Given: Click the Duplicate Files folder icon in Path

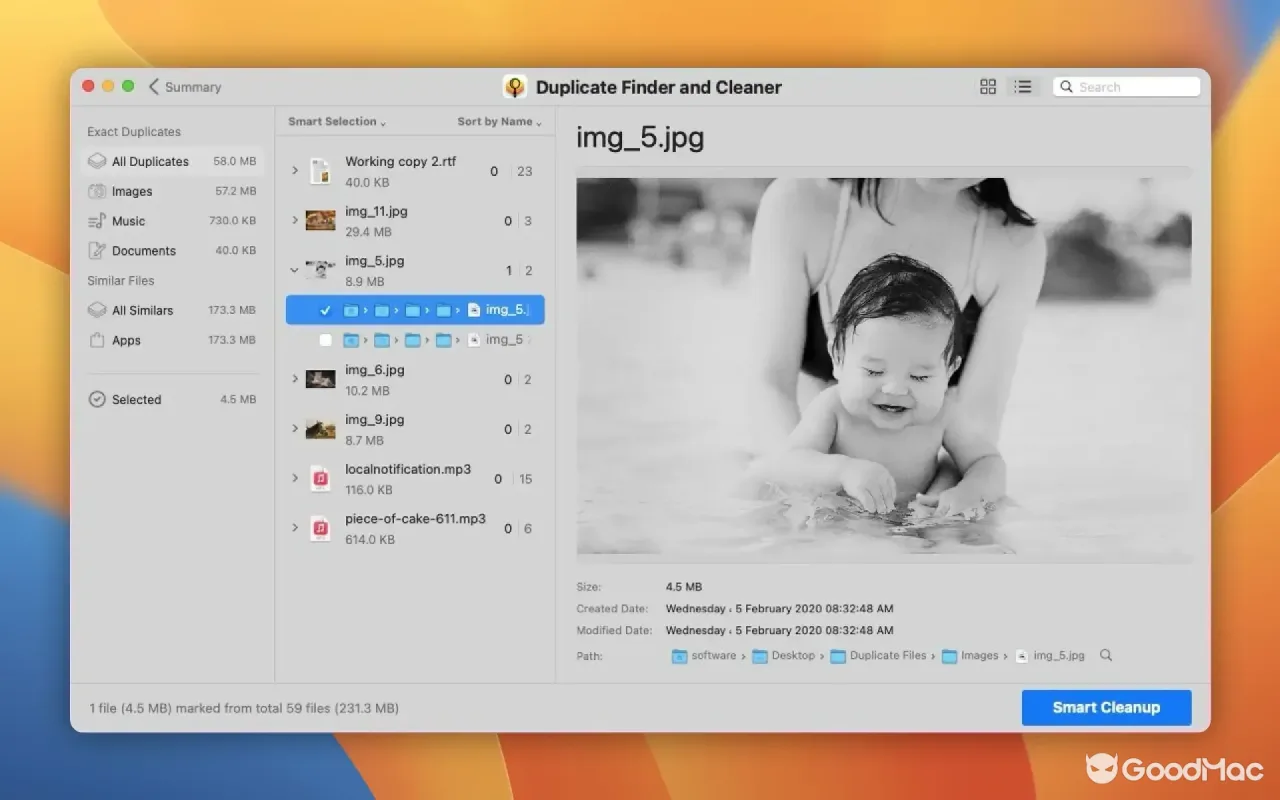Looking at the screenshot, I should pyautogui.click(x=838, y=656).
